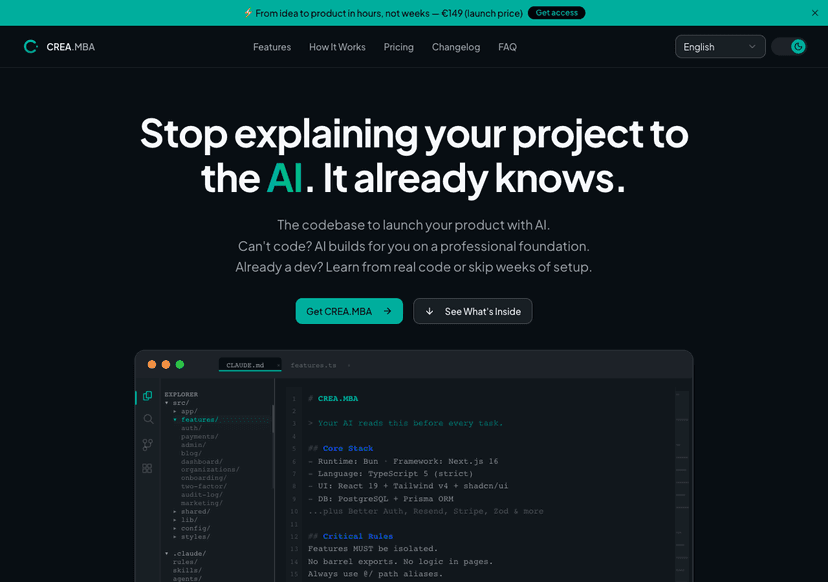Screen dimensions: 828x582
Task: Click the down arrow icon beside See What's Inside
Action: (x=430, y=311)
